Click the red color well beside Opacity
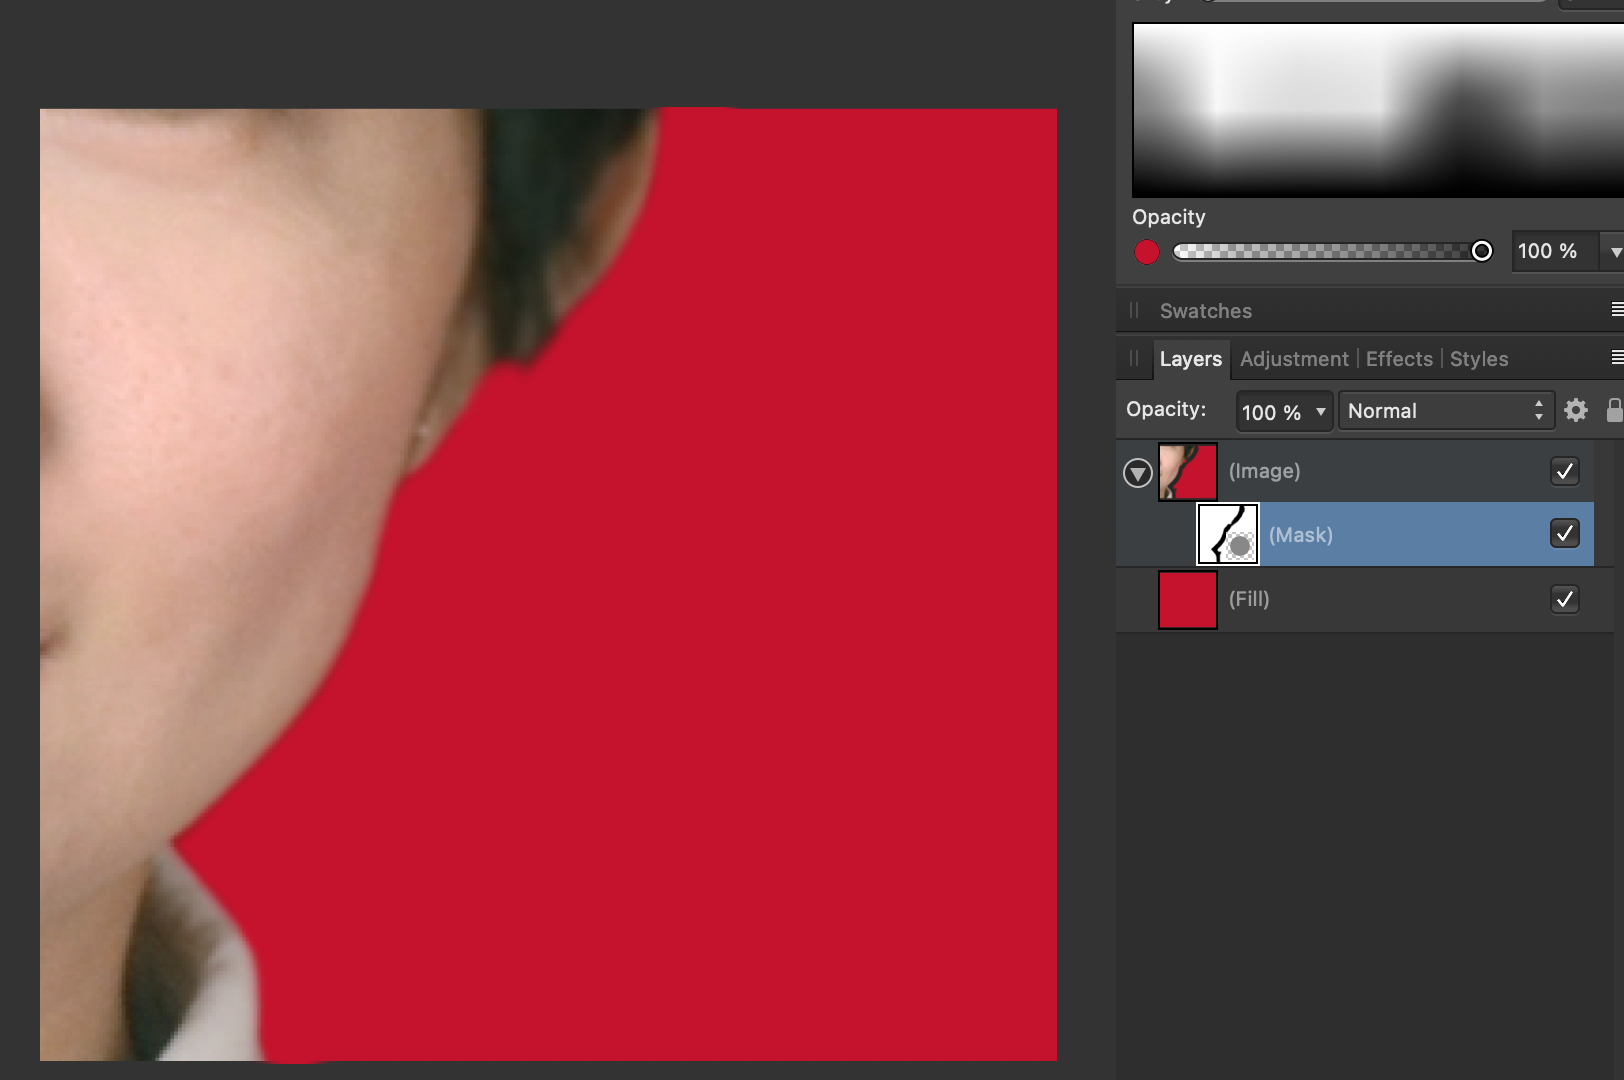The height and width of the screenshot is (1080, 1624). [1147, 252]
